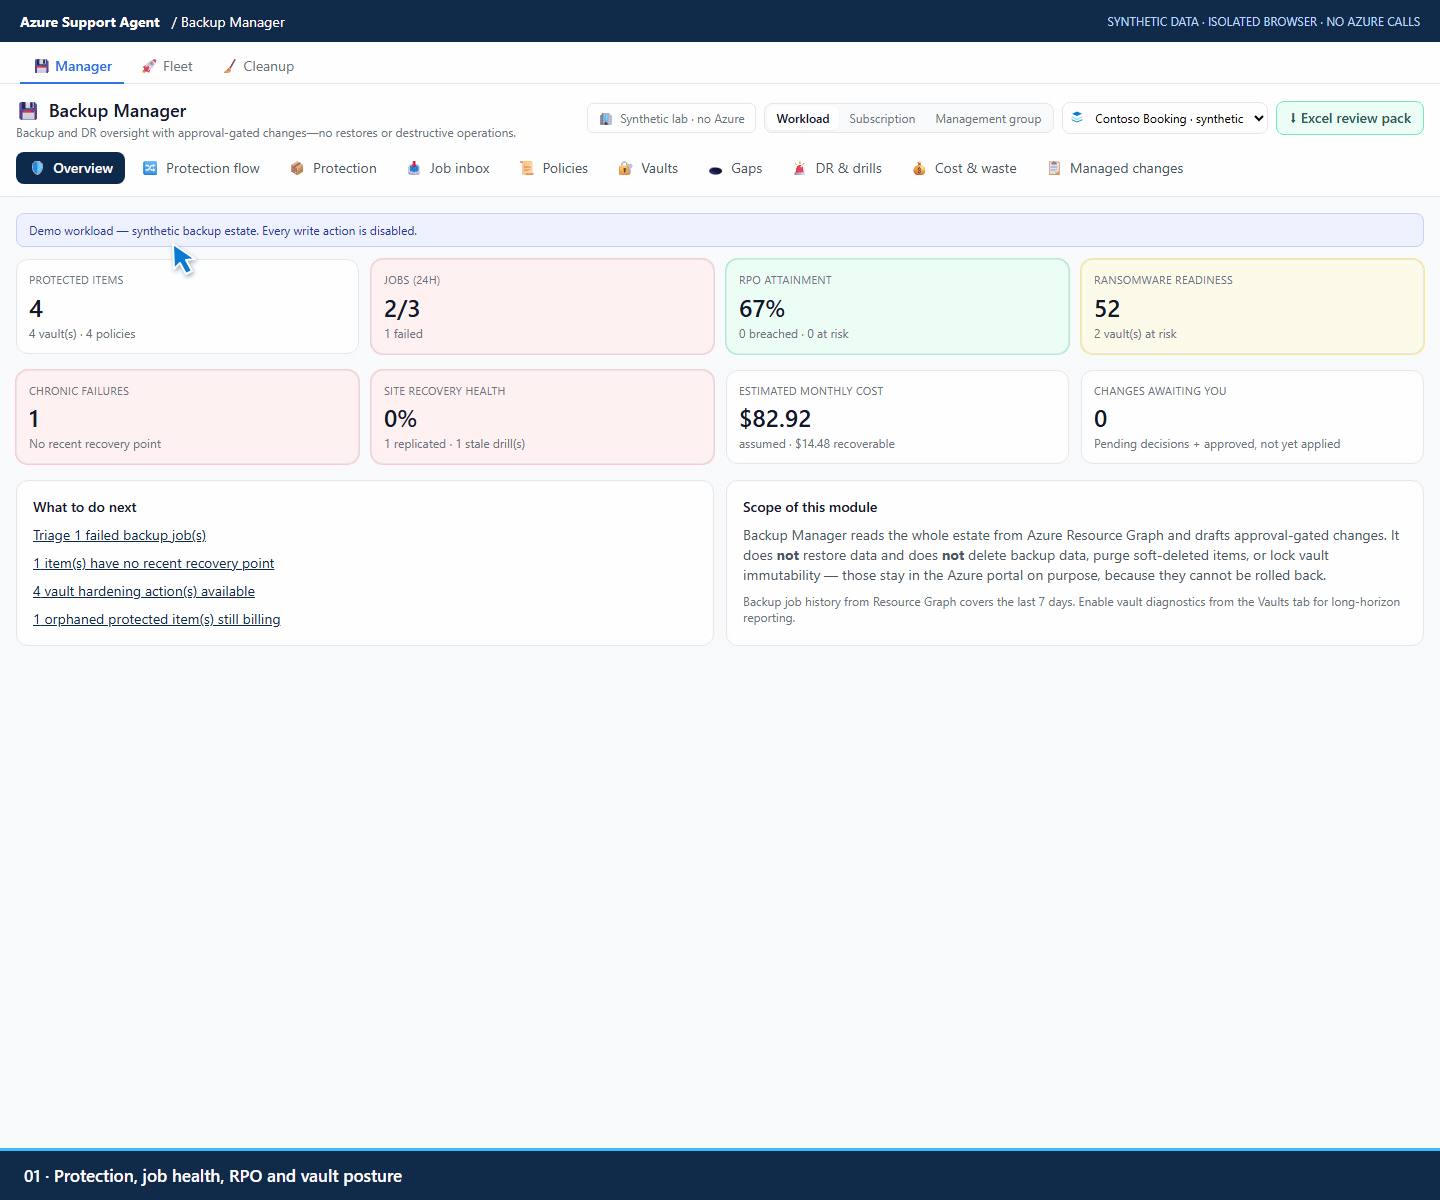Click the Azure Support Agent title
The image size is (1440, 1200).
pos(90,22)
